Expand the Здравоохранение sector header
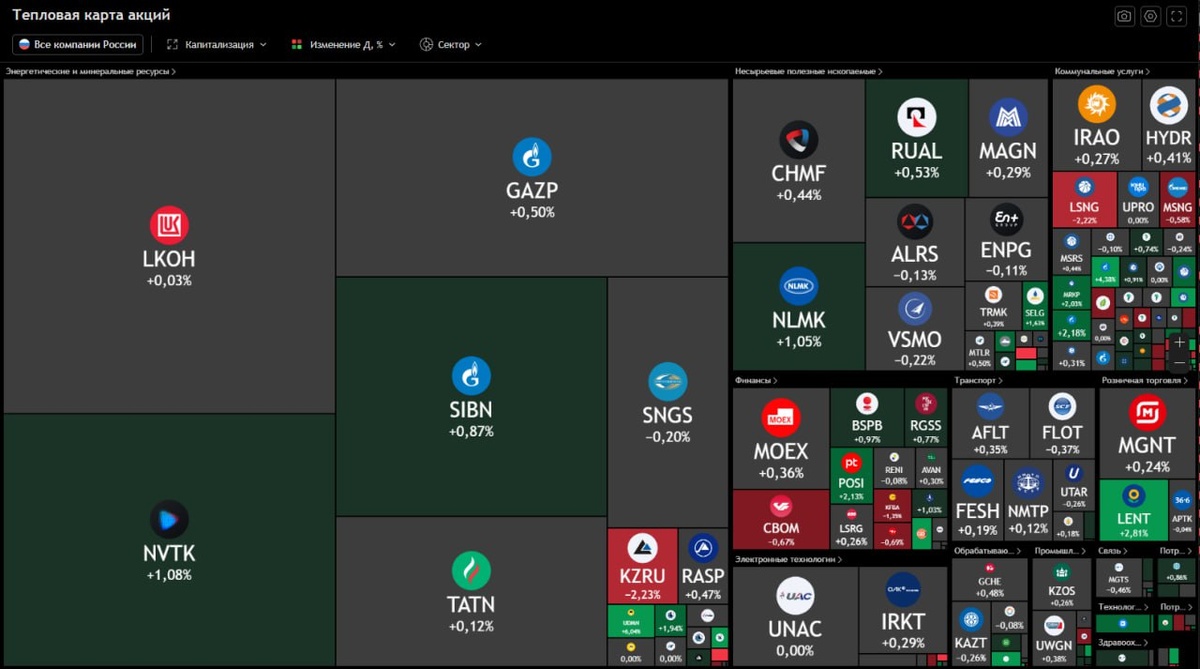This screenshot has height=669, width=1200. (1122, 643)
